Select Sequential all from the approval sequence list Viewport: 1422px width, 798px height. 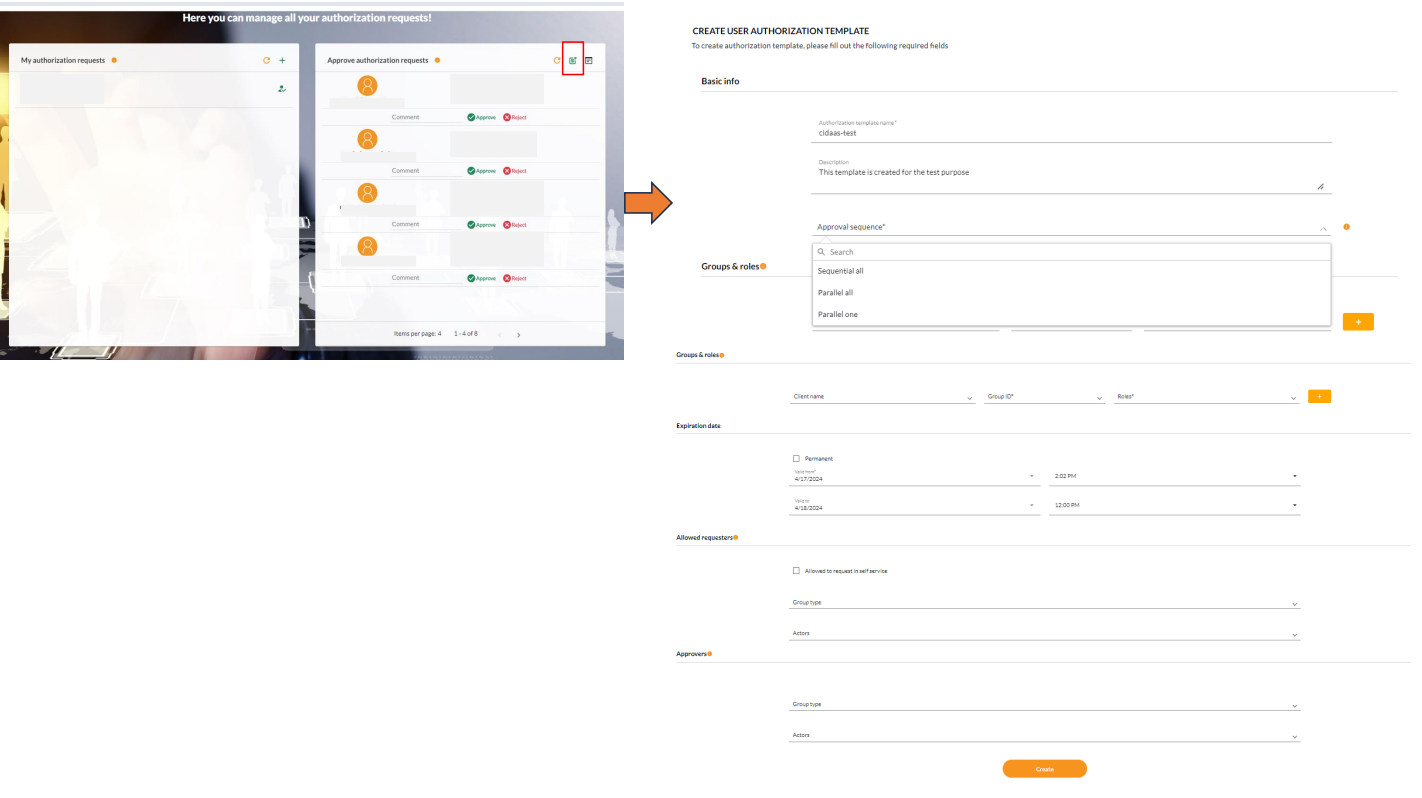click(841, 270)
